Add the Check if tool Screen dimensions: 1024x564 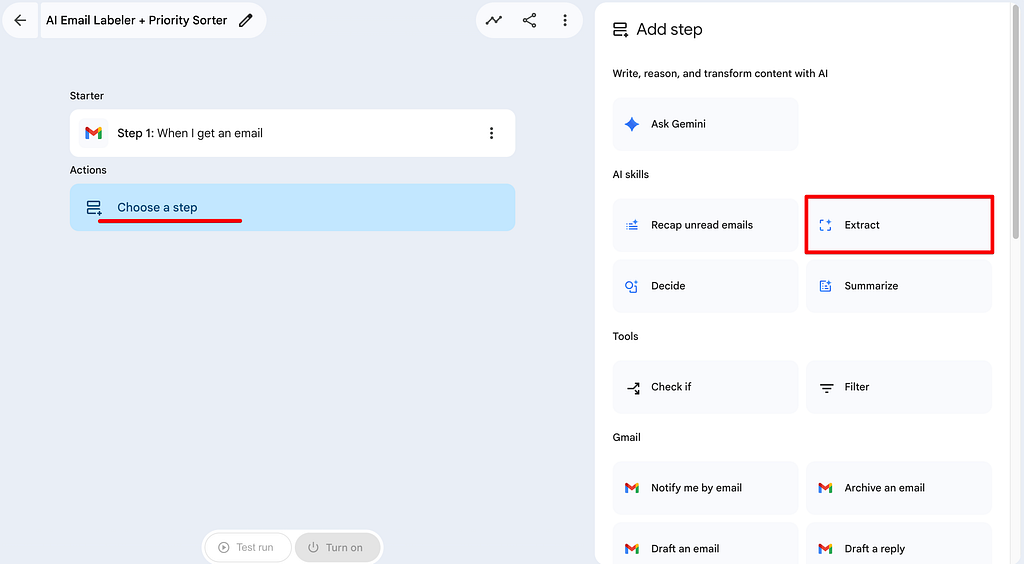point(705,387)
